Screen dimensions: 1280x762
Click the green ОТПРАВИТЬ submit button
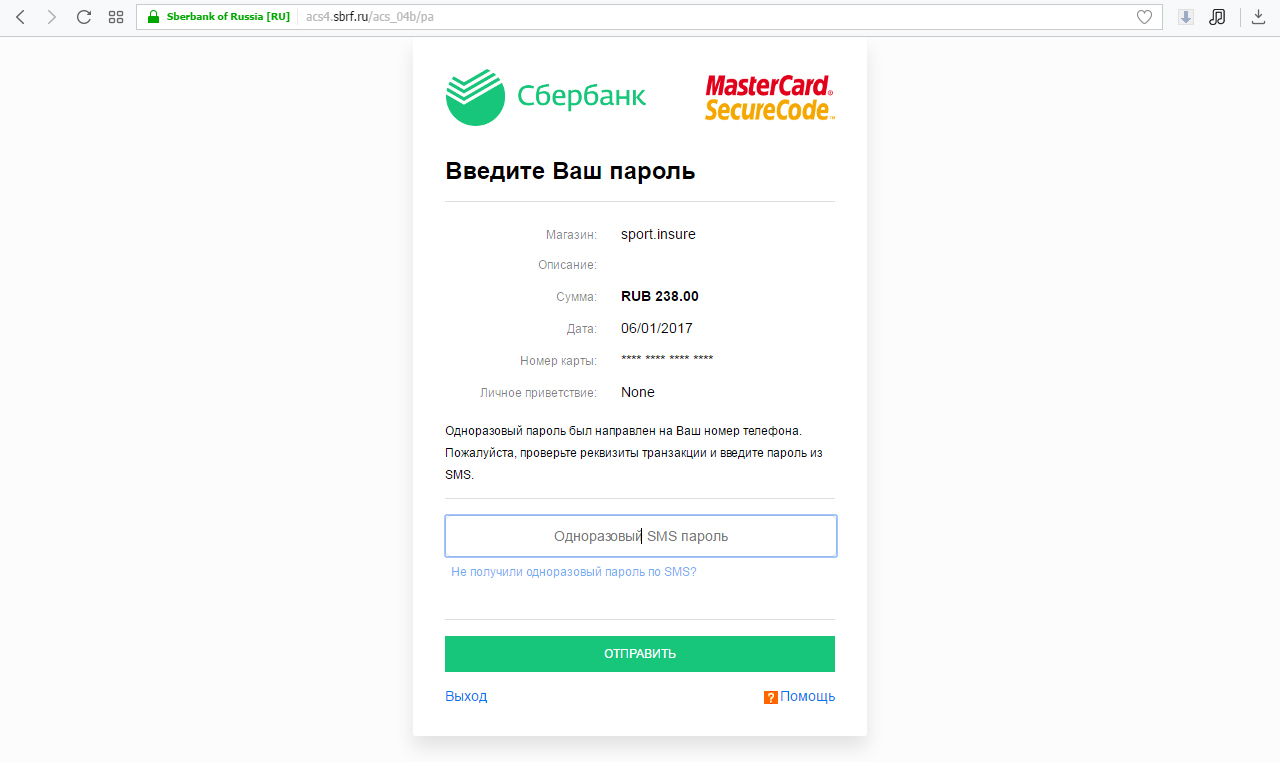(640, 654)
